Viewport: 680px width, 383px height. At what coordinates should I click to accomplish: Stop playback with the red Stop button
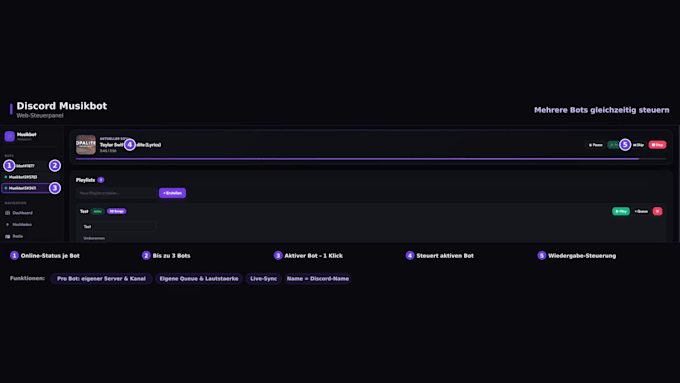657,145
